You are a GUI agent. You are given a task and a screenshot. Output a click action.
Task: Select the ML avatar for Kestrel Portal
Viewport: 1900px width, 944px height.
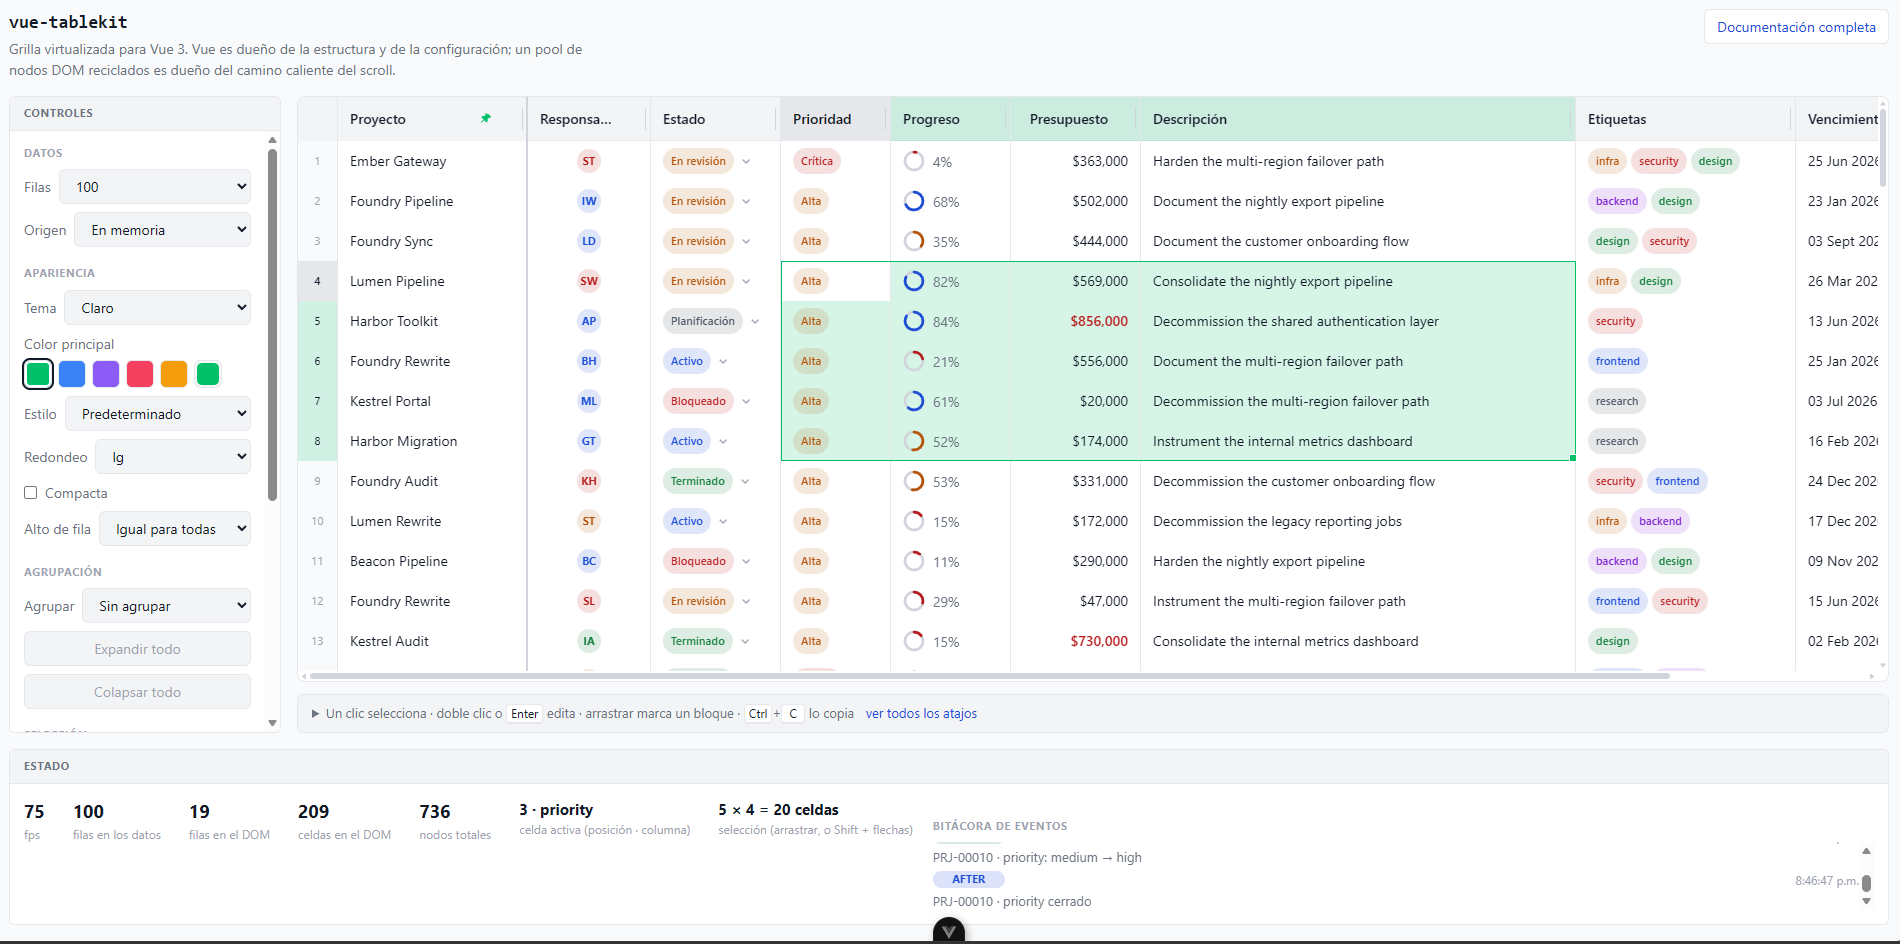589,401
